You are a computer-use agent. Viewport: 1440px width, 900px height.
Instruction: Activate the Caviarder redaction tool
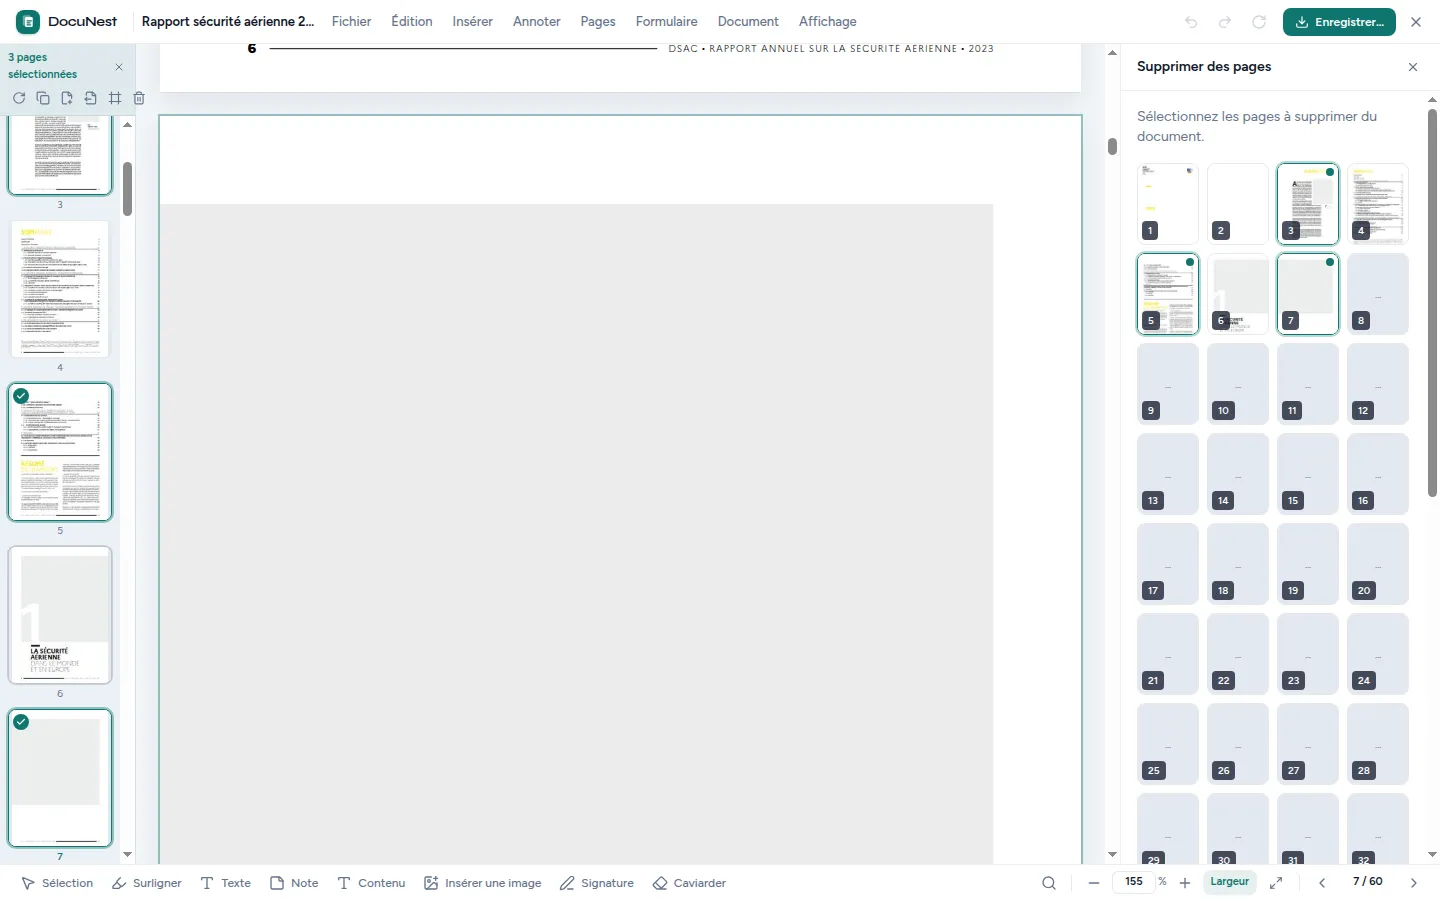689,883
